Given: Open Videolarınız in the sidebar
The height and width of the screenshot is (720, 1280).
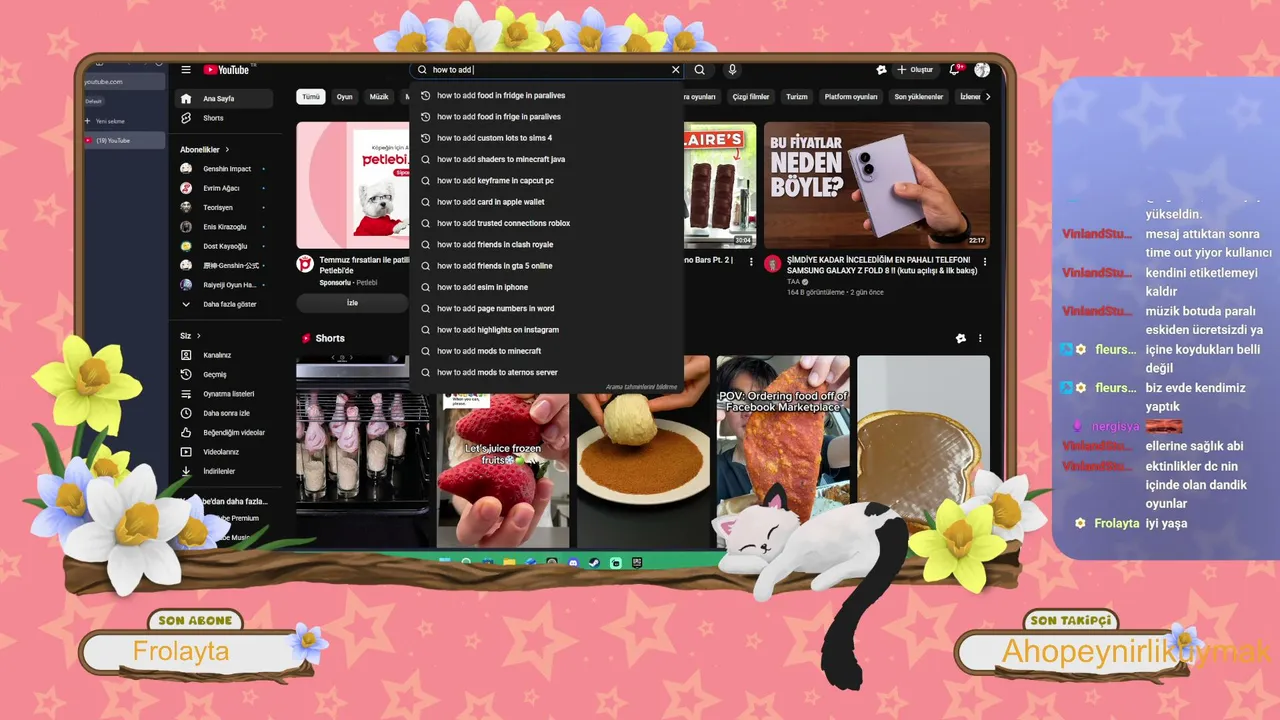Looking at the screenshot, I should click(222, 452).
